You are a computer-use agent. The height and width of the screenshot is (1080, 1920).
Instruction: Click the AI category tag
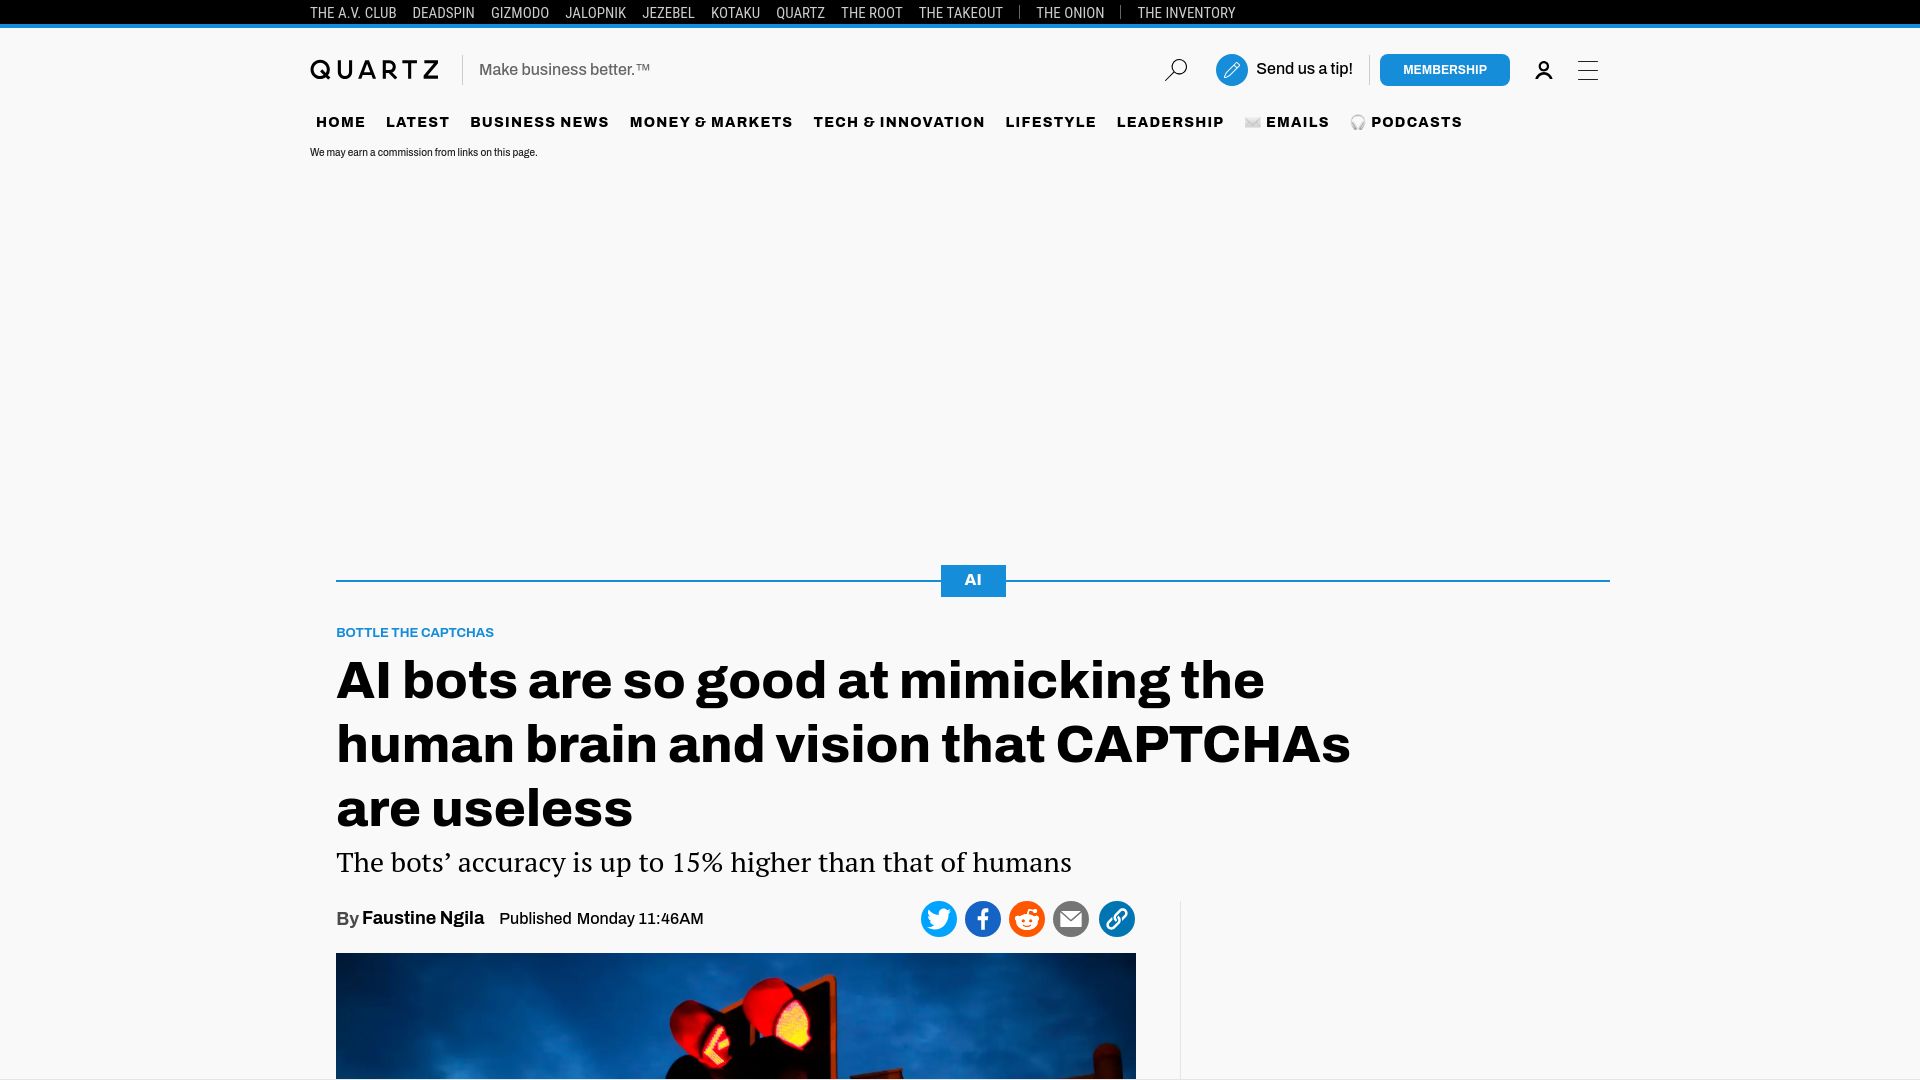tap(973, 581)
